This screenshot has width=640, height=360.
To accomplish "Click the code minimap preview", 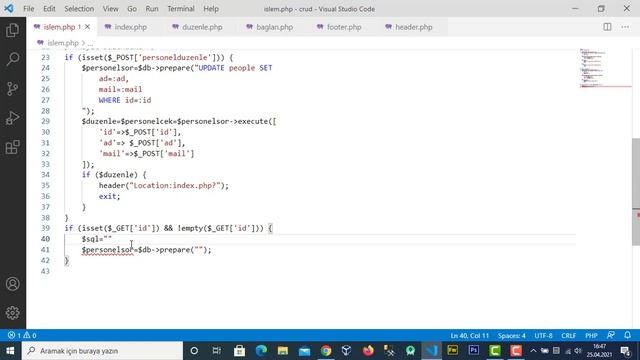I will [x=605, y=68].
